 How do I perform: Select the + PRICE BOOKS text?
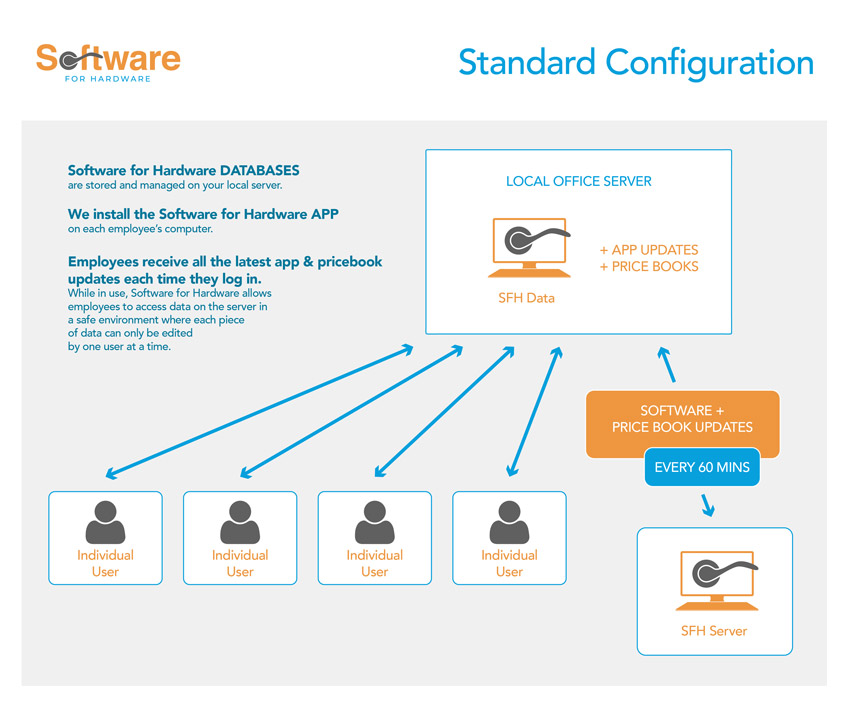[648, 266]
